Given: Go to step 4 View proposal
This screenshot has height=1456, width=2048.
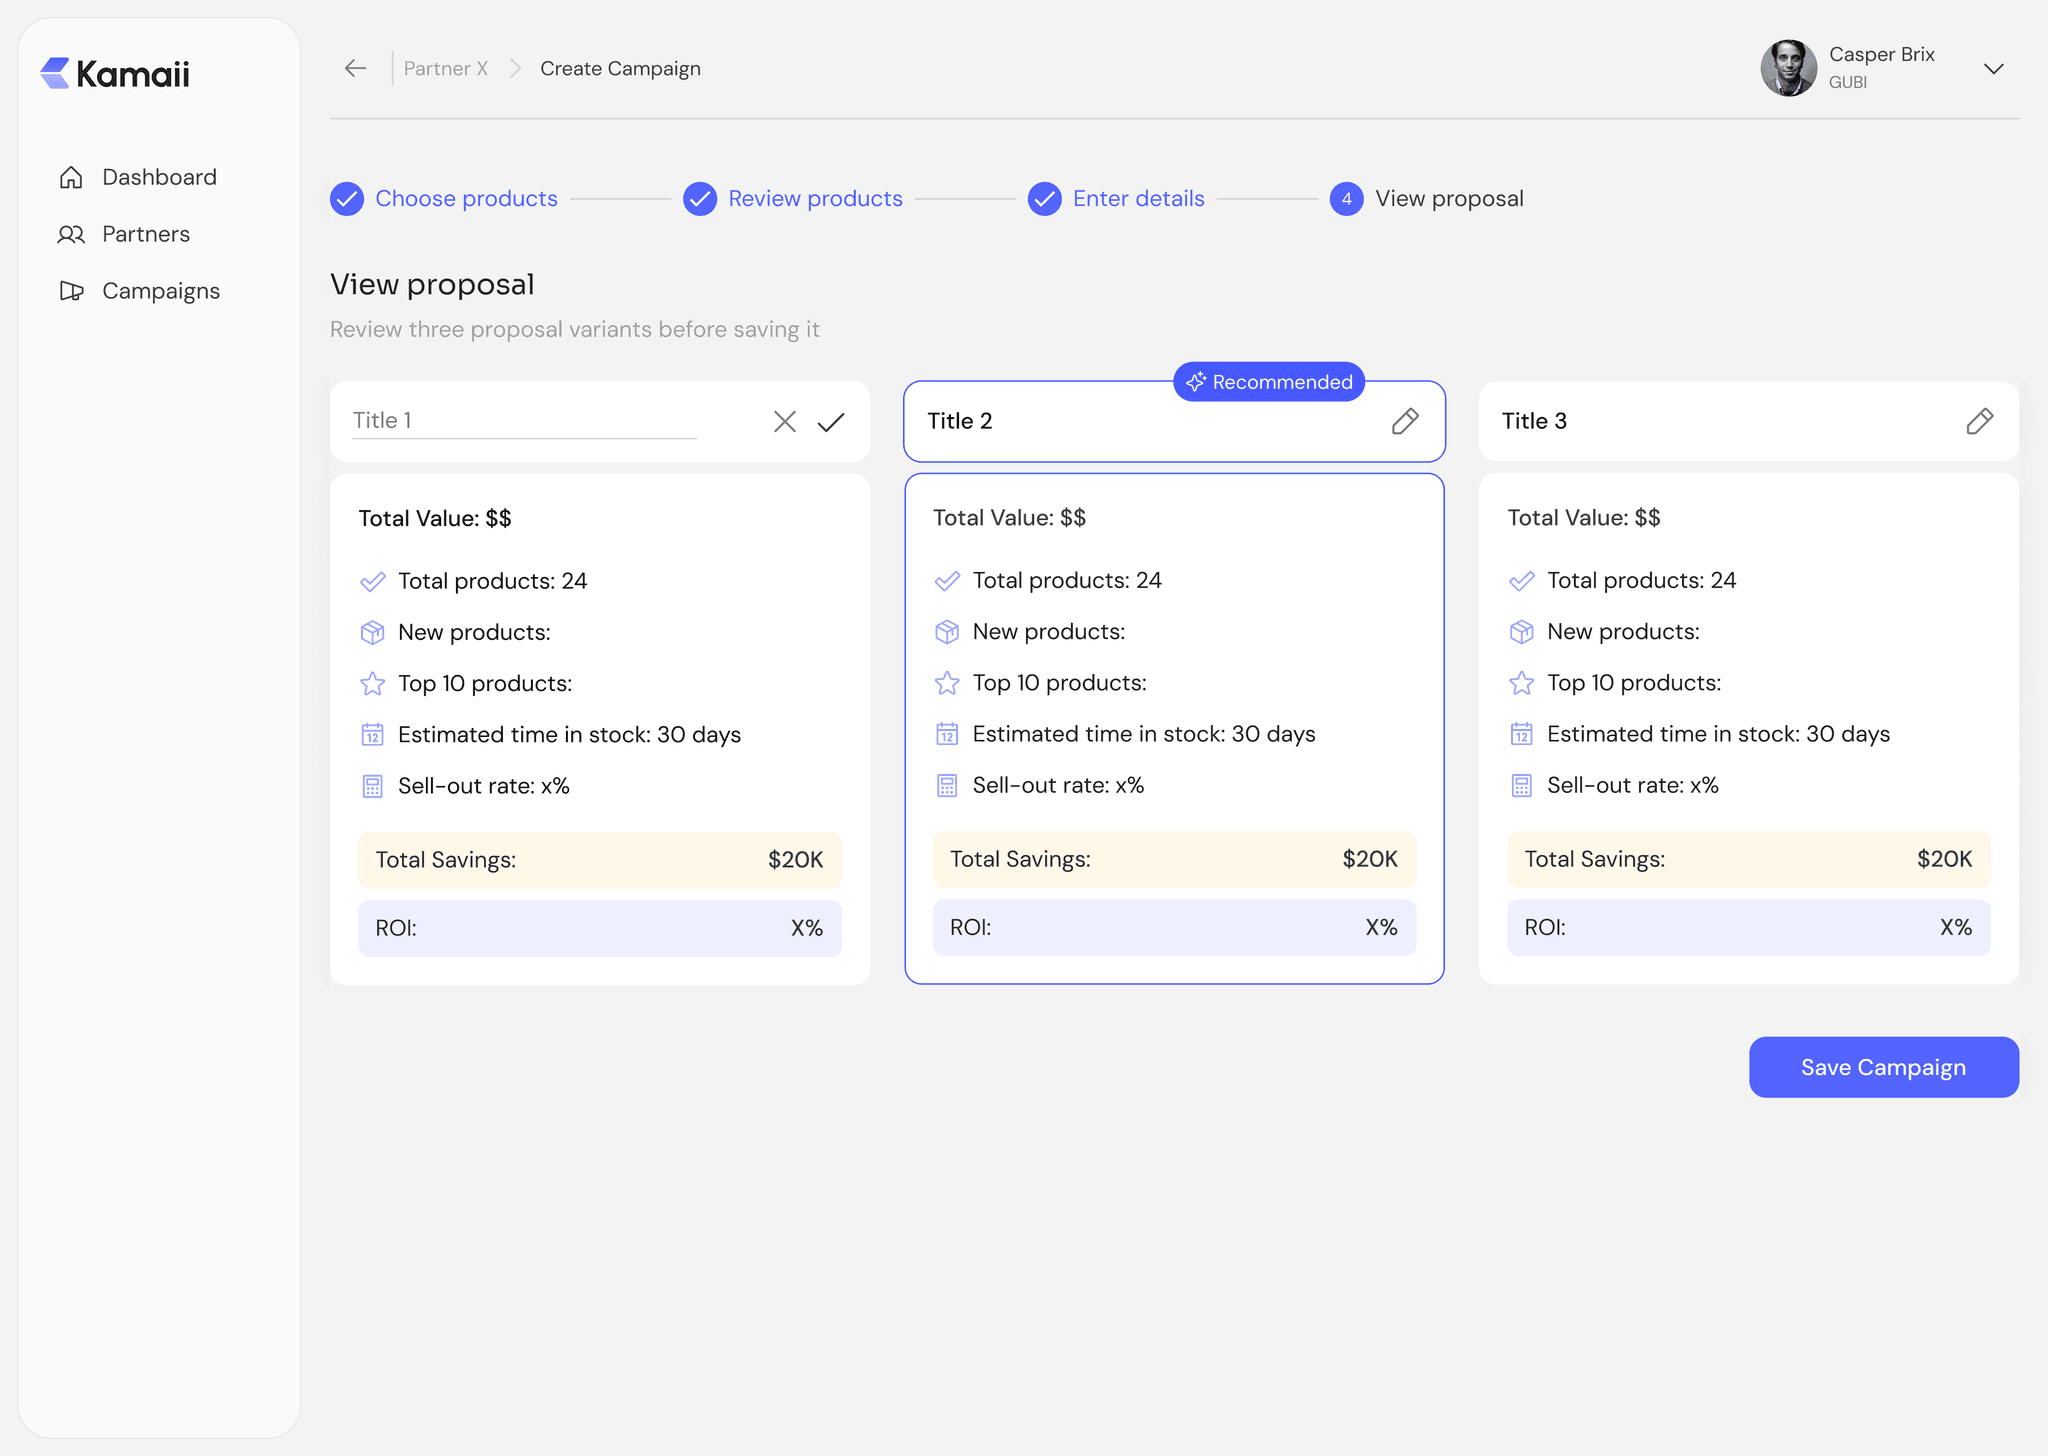Looking at the screenshot, I should coord(1347,199).
